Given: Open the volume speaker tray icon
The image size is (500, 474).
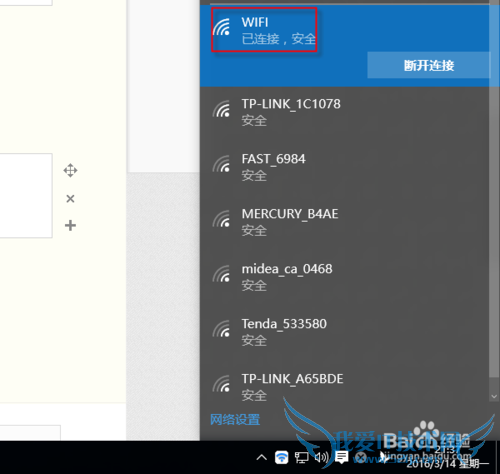Looking at the screenshot, I should 321,457.
